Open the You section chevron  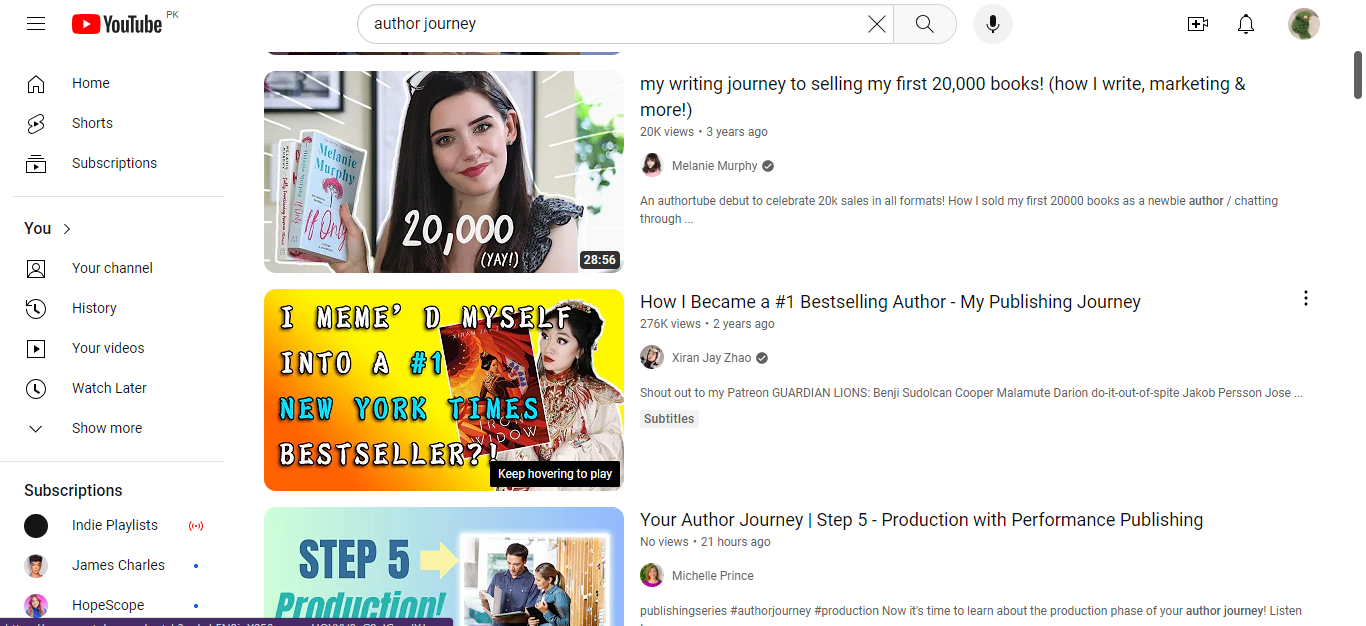[x=67, y=229]
